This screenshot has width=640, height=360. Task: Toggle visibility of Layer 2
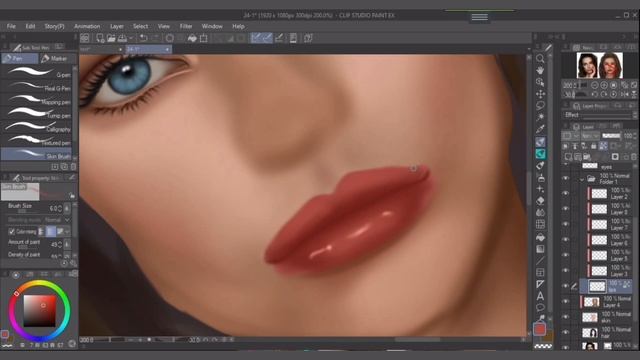point(566,193)
